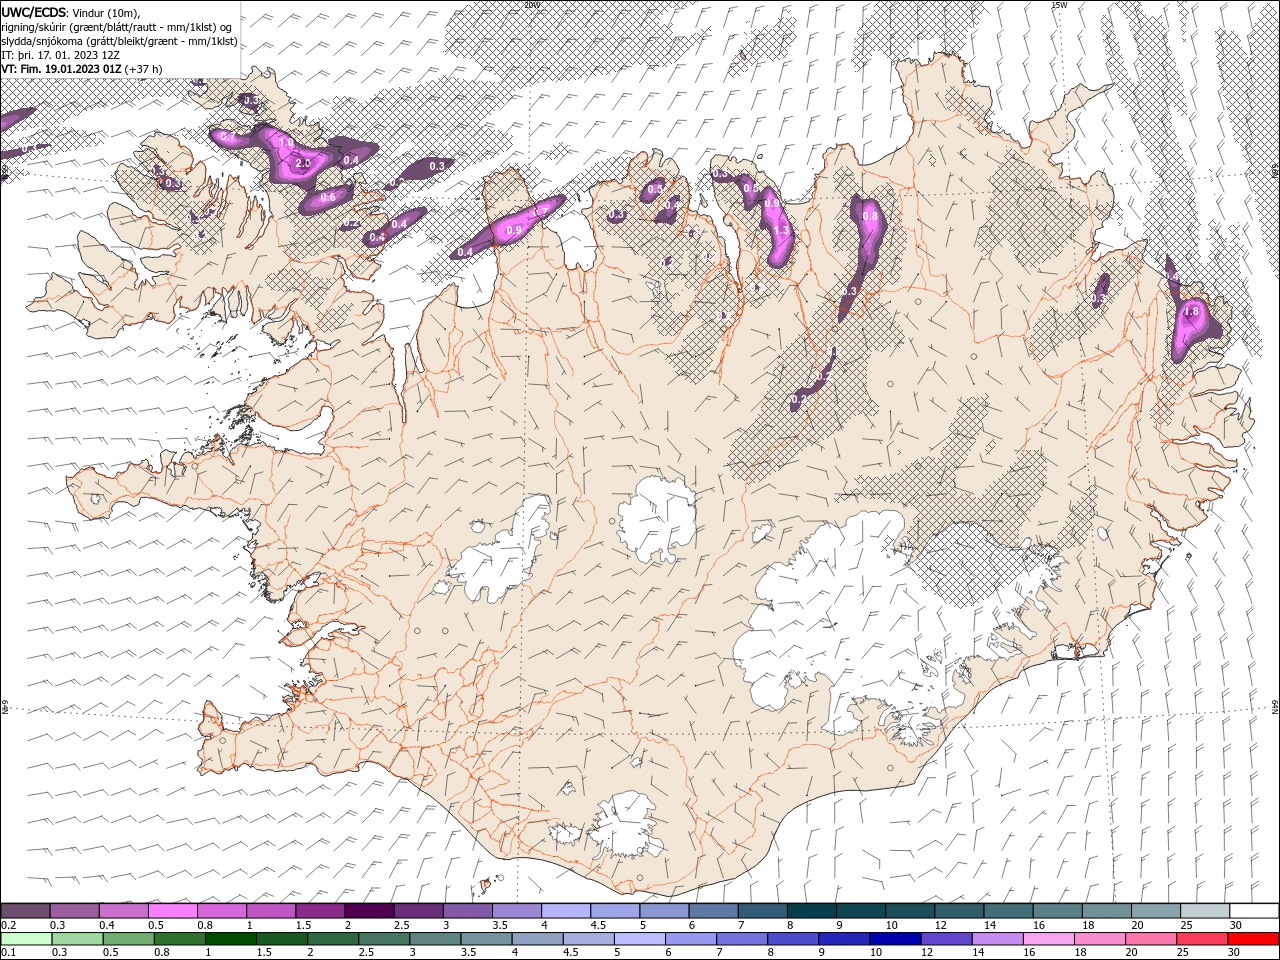Pick bottom legend swatch between 7 and 8
The width and height of the screenshot is (1280, 960).
(740, 939)
